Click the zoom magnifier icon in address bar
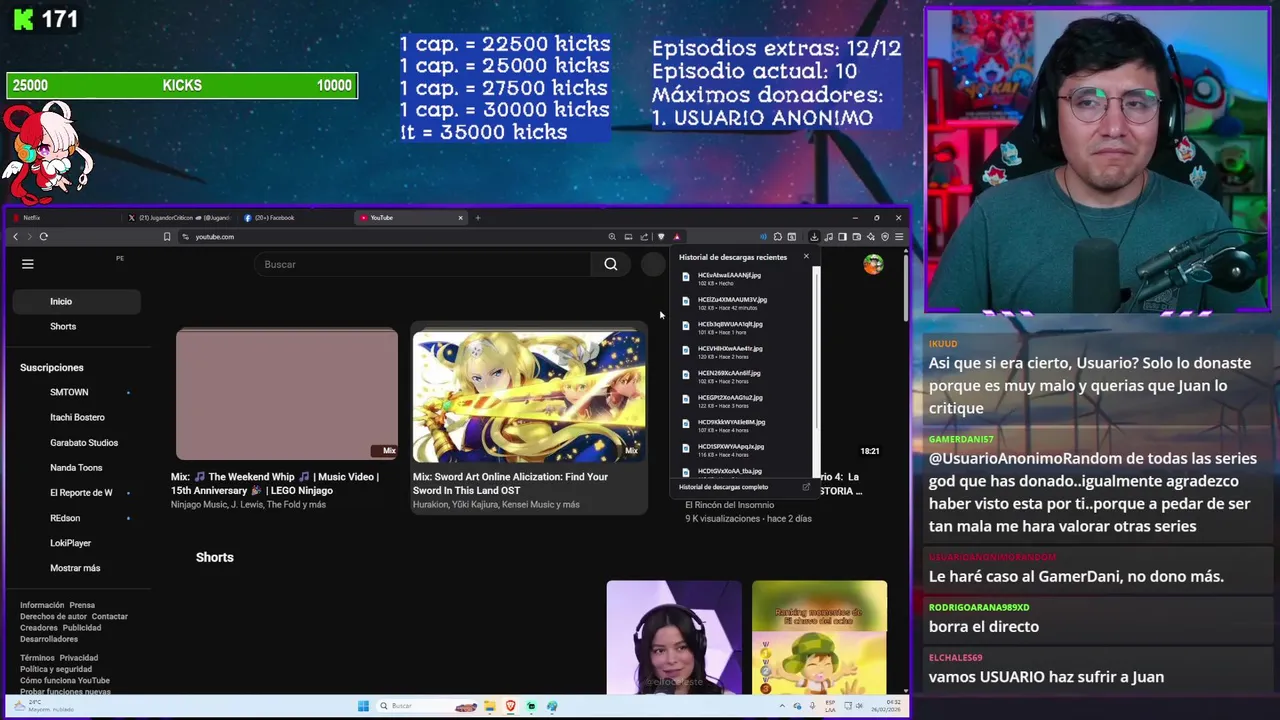This screenshot has height=720, width=1280. (x=612, y=237)
